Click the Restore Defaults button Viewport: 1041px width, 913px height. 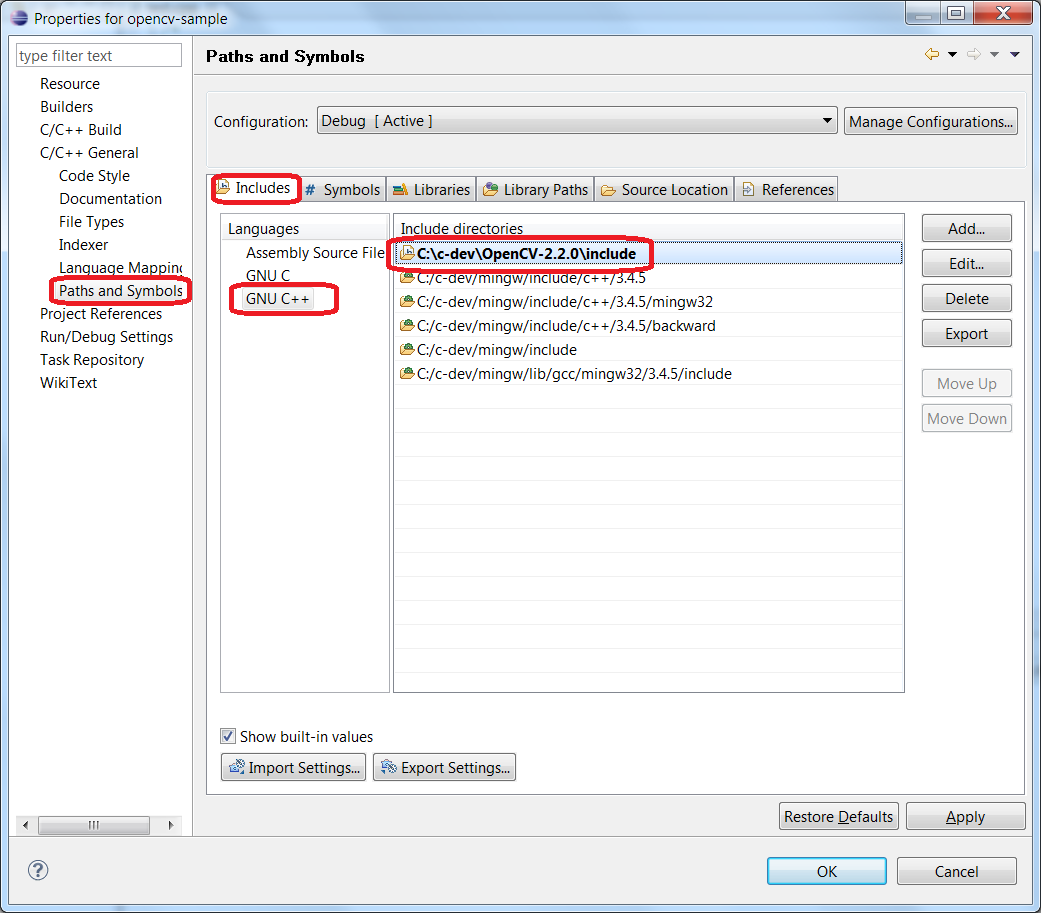click(x=838, y=816)
